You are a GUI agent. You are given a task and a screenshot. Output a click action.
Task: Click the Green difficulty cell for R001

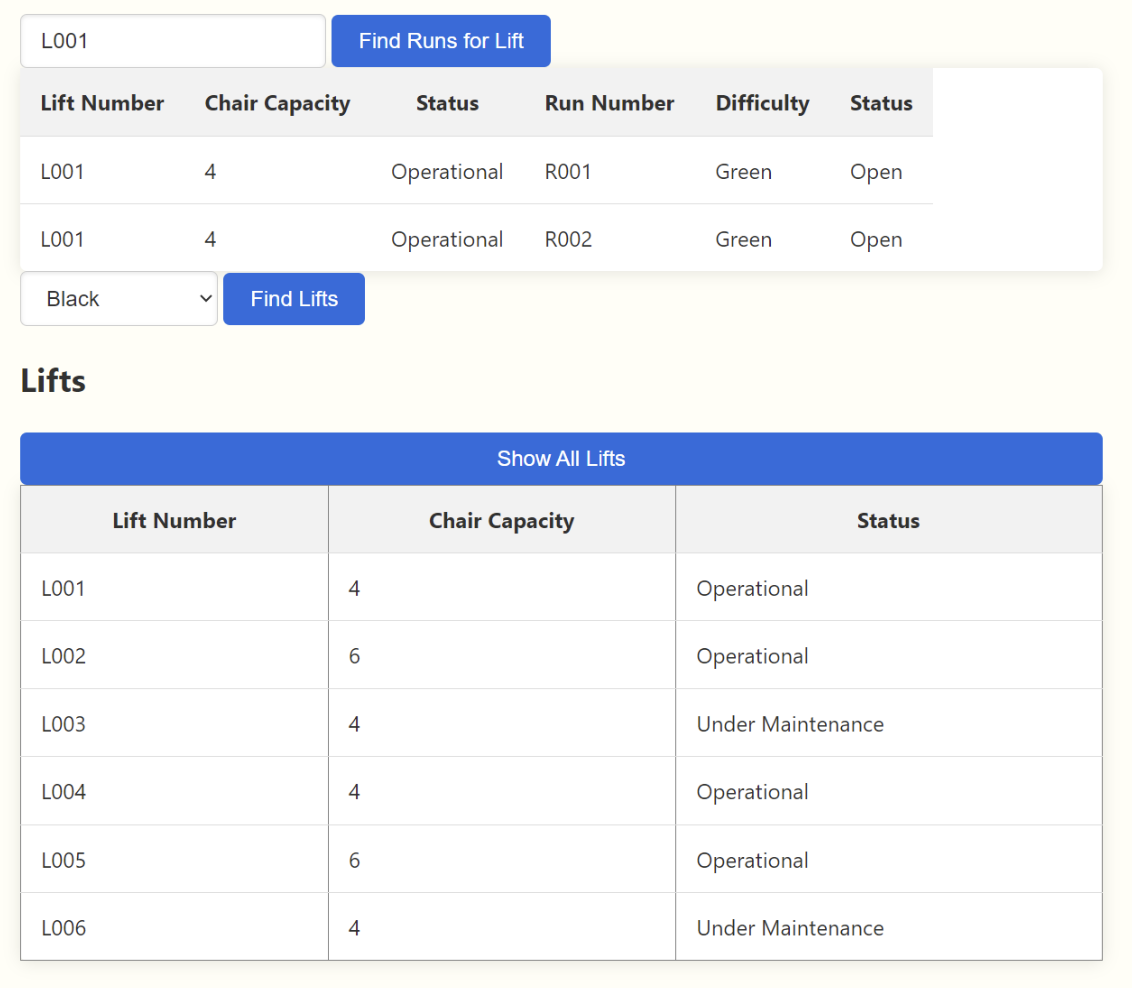pos(743,171)
